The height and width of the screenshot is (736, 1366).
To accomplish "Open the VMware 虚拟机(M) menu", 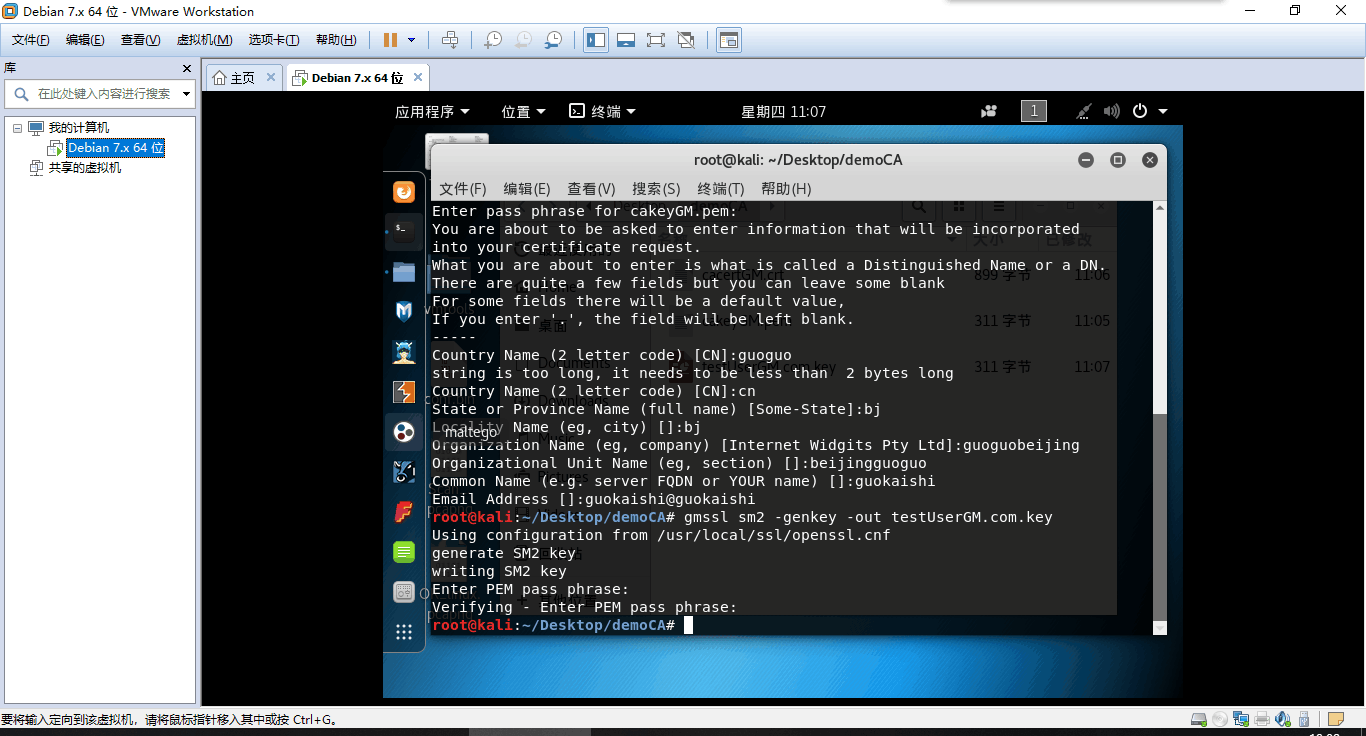I will click(204, 40).
